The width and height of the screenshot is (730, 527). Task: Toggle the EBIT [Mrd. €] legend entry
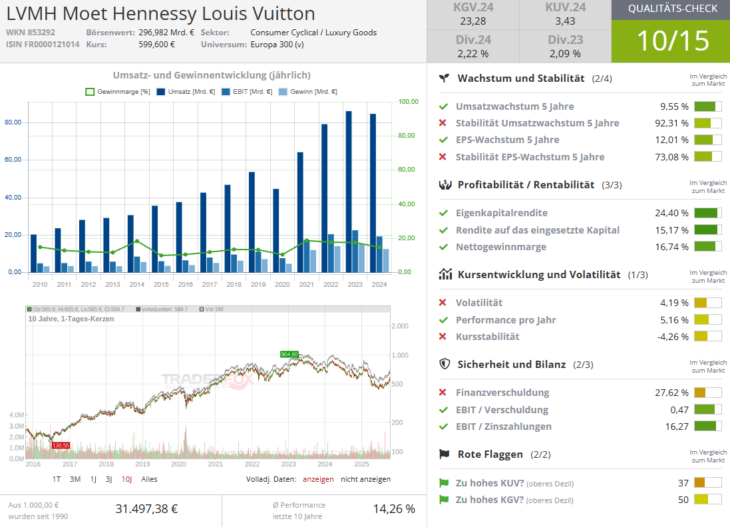point(249,91)
